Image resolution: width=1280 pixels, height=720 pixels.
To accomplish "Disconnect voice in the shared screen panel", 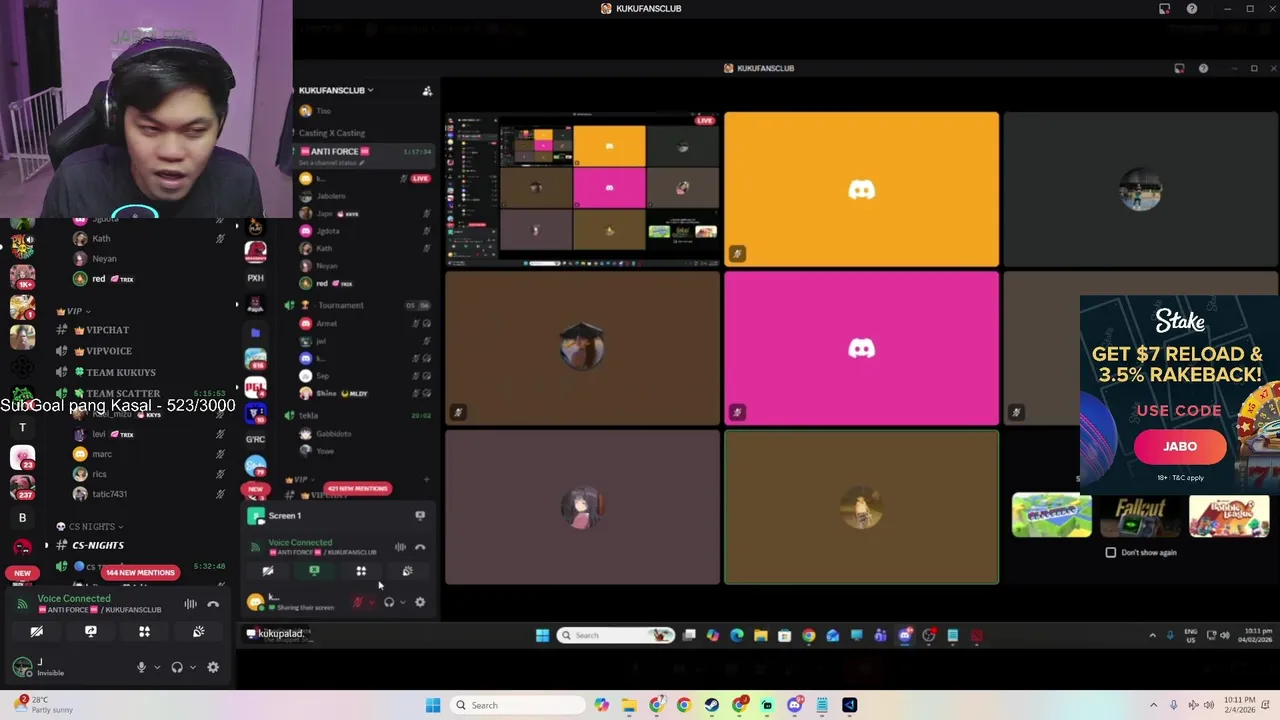I will pyautogui.click(x=420, y=547).
